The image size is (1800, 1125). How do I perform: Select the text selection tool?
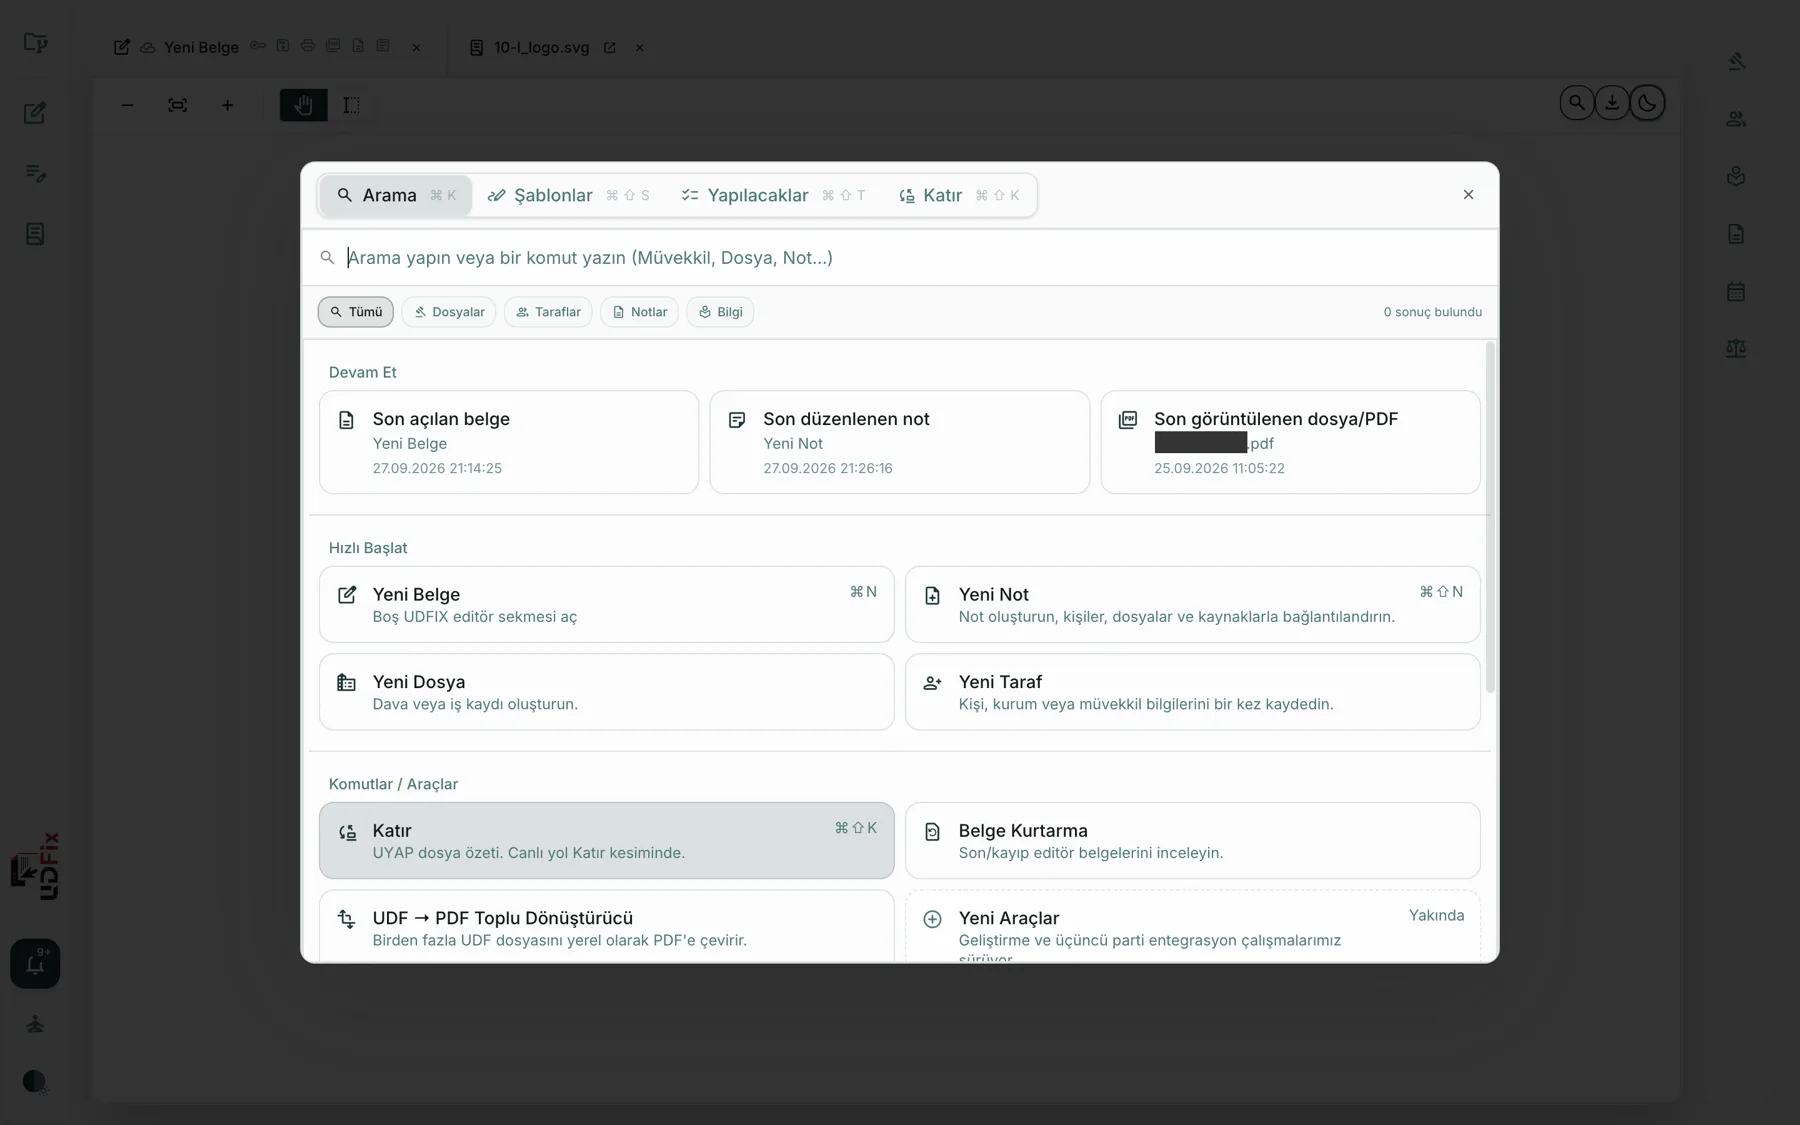tap(351, 105)
